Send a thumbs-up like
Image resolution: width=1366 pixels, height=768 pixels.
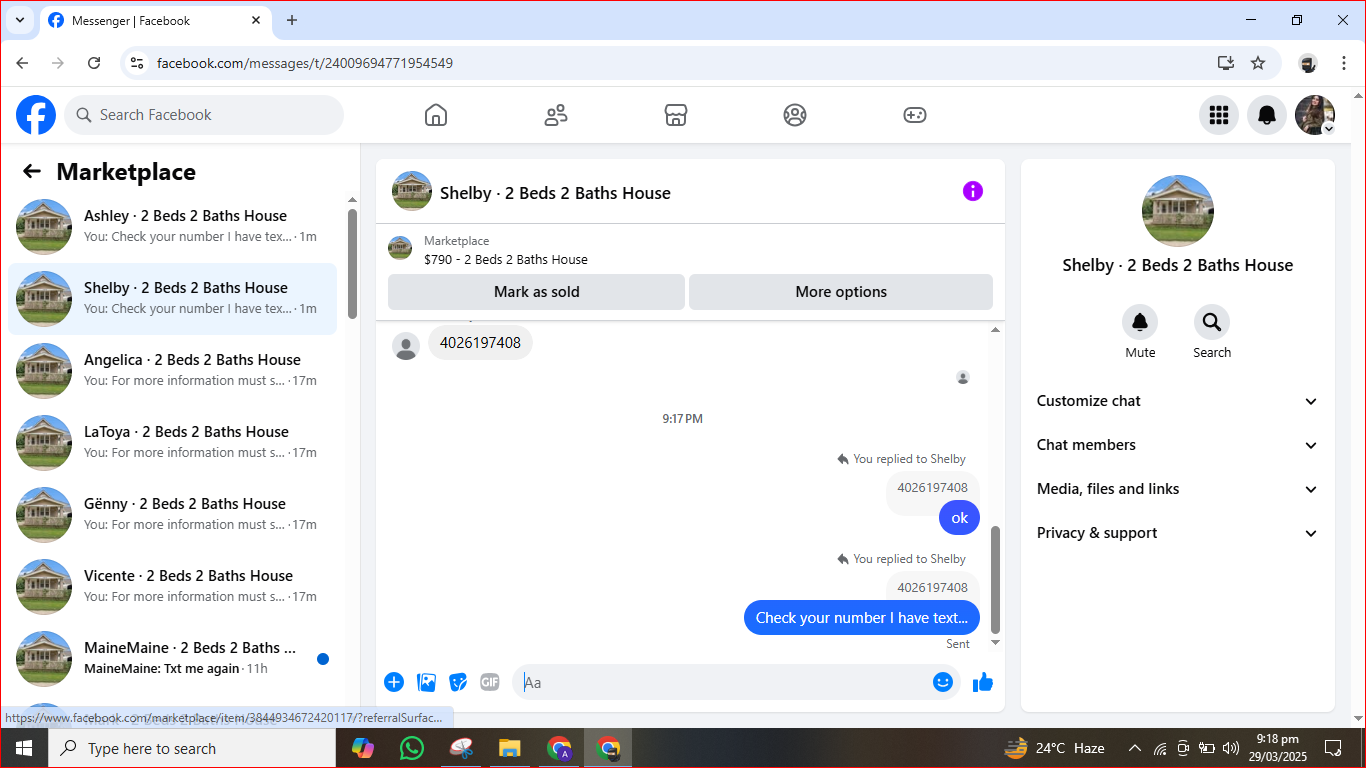coord(983,682)
